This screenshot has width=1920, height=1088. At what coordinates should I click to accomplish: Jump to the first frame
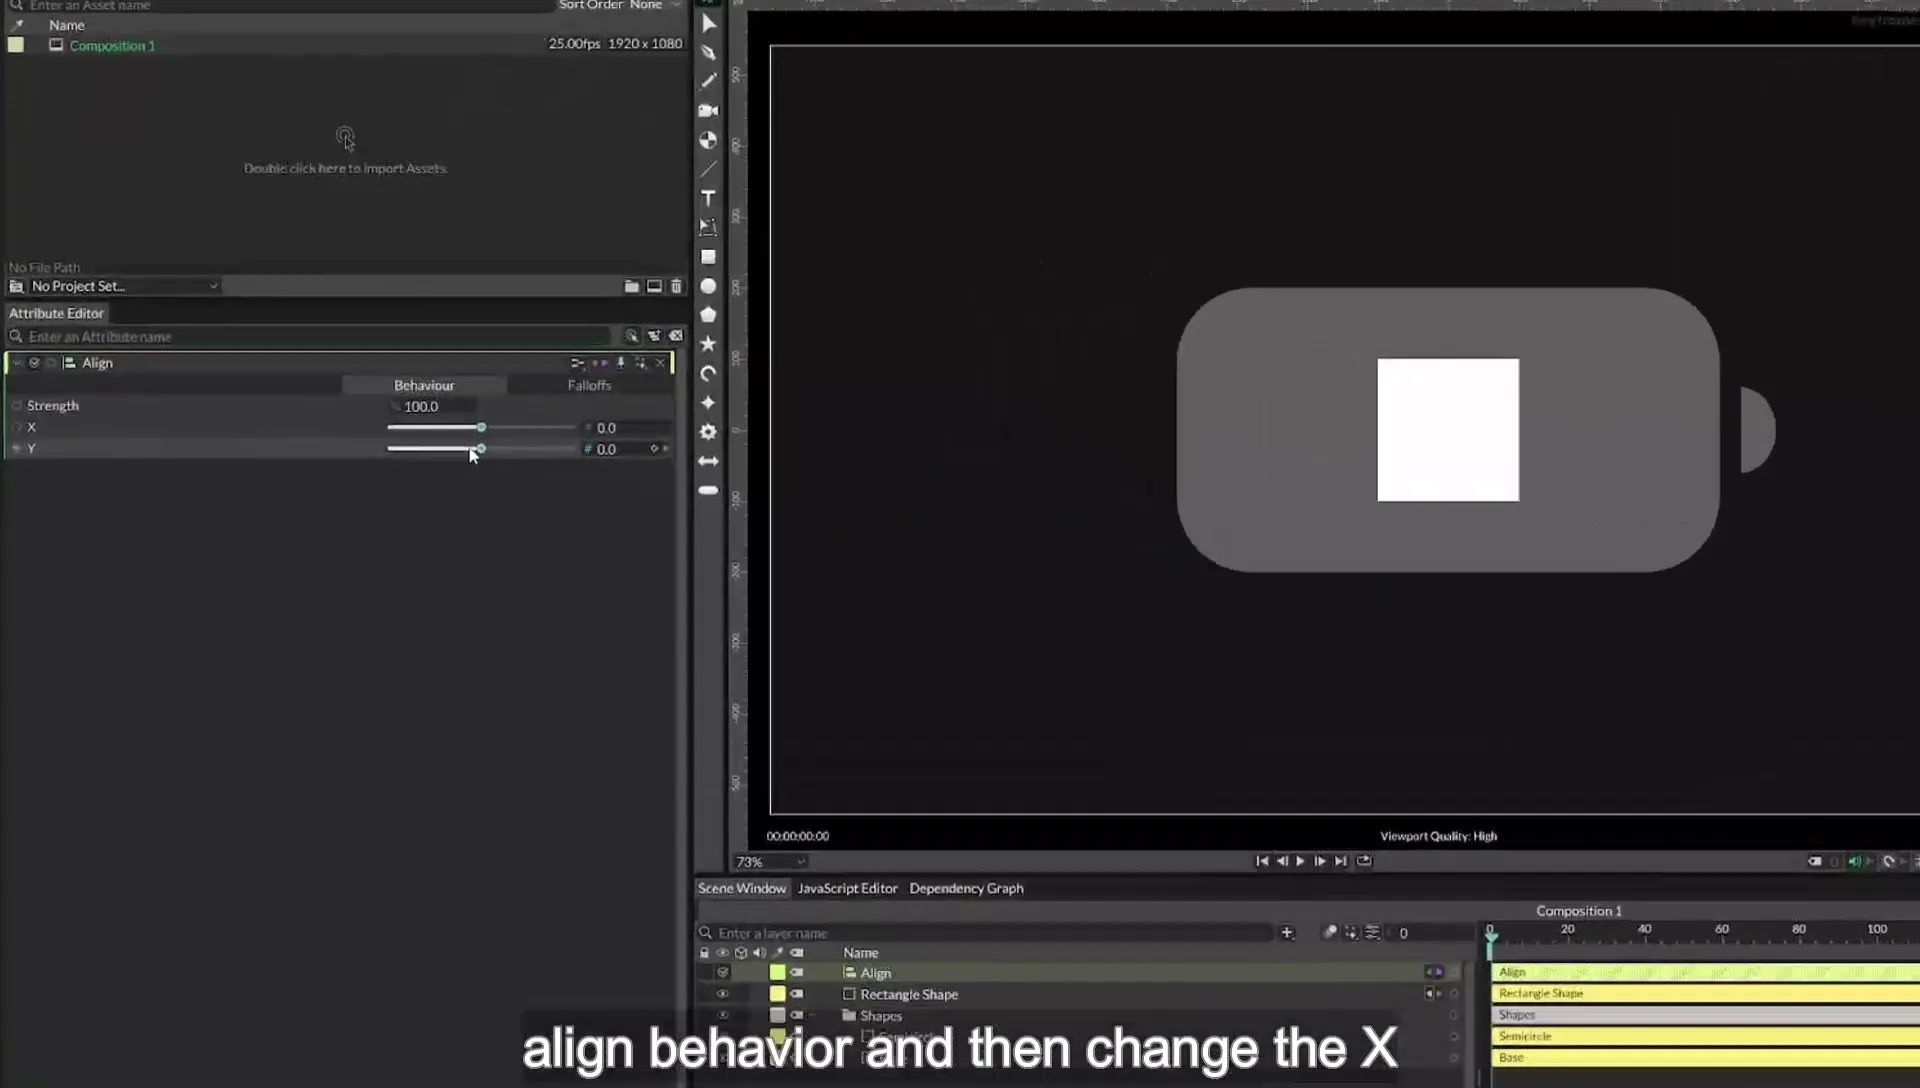pyautogui.click(x=1262, y=861)
